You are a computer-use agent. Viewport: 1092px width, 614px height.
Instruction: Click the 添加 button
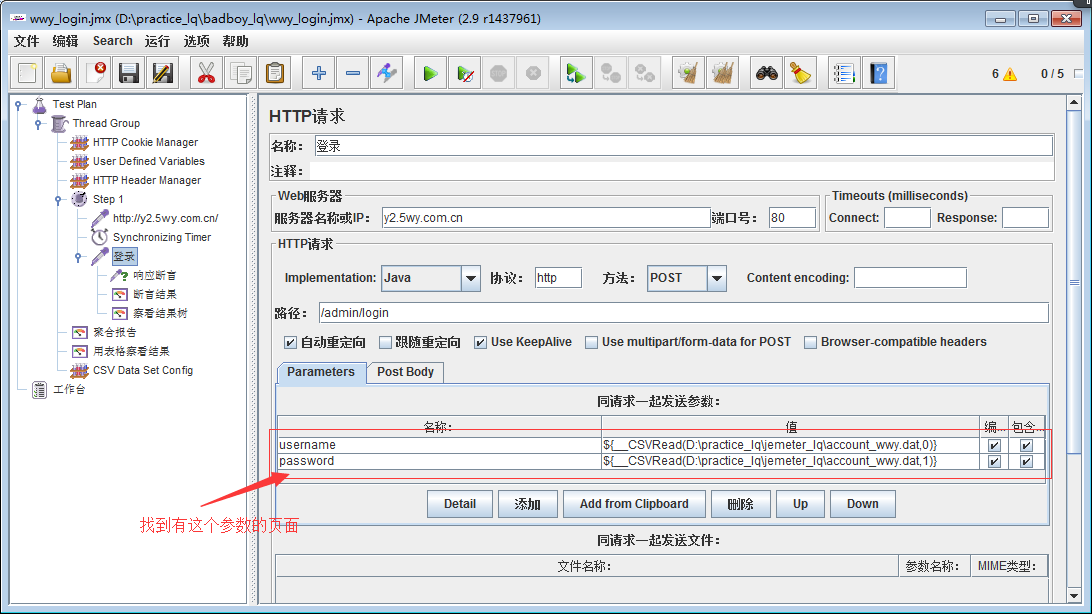[527, 504]
